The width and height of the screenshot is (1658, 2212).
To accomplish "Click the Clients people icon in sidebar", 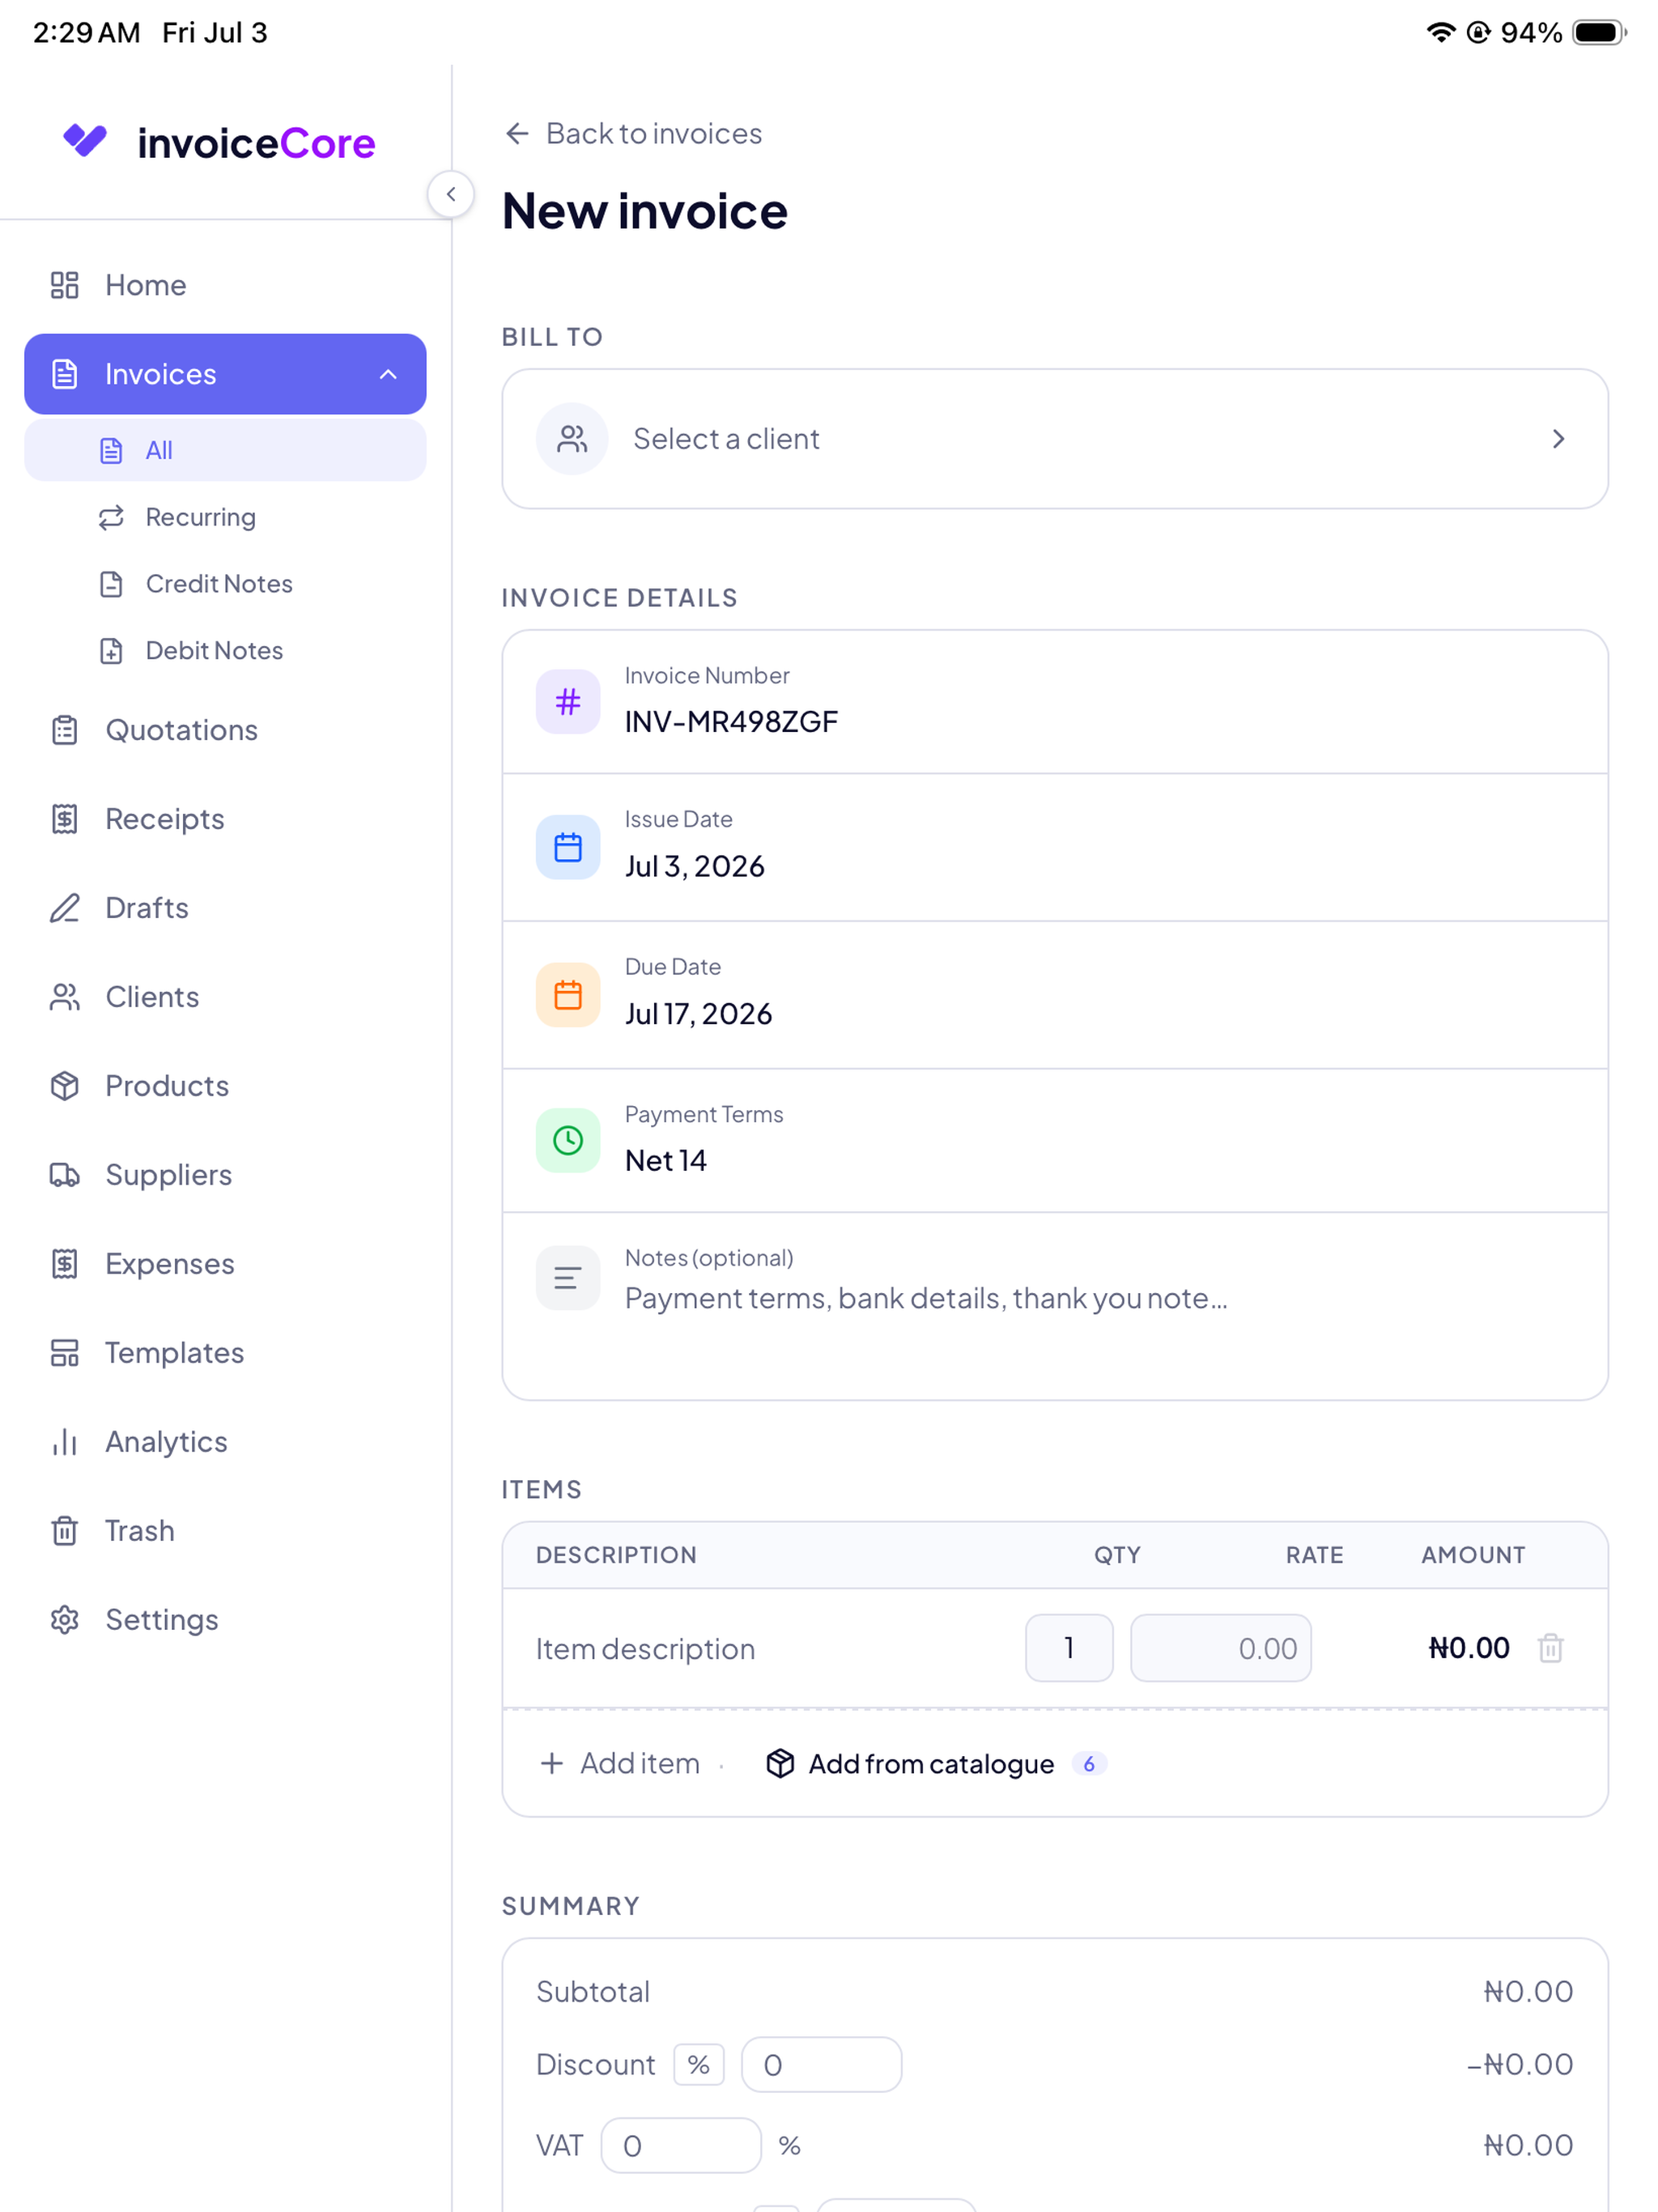I will click(x=65, y=997).
